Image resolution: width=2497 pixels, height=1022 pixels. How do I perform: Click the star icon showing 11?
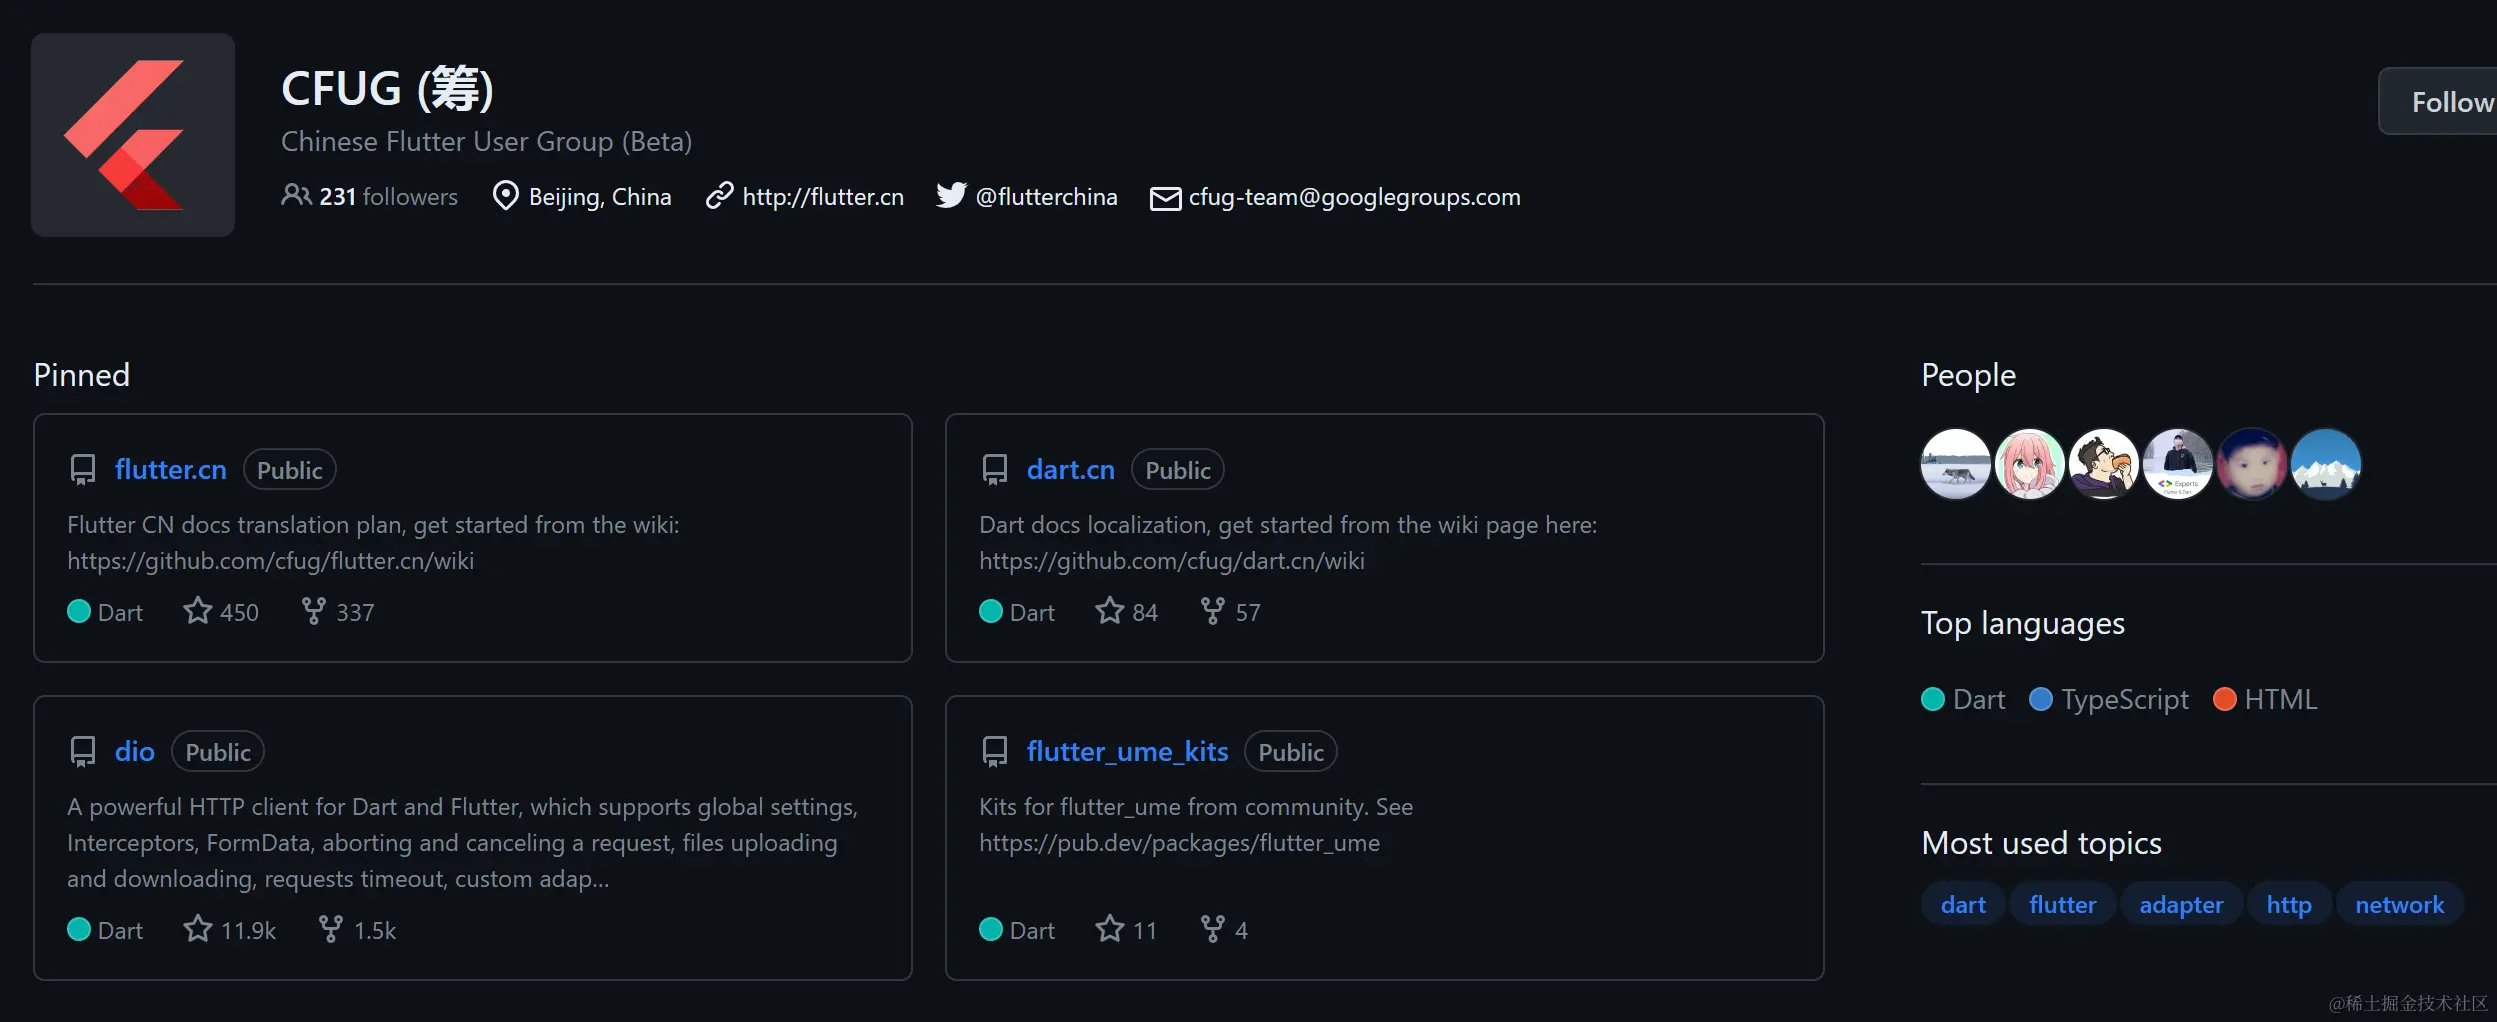pyautogui.click(x=1110, y=928)
